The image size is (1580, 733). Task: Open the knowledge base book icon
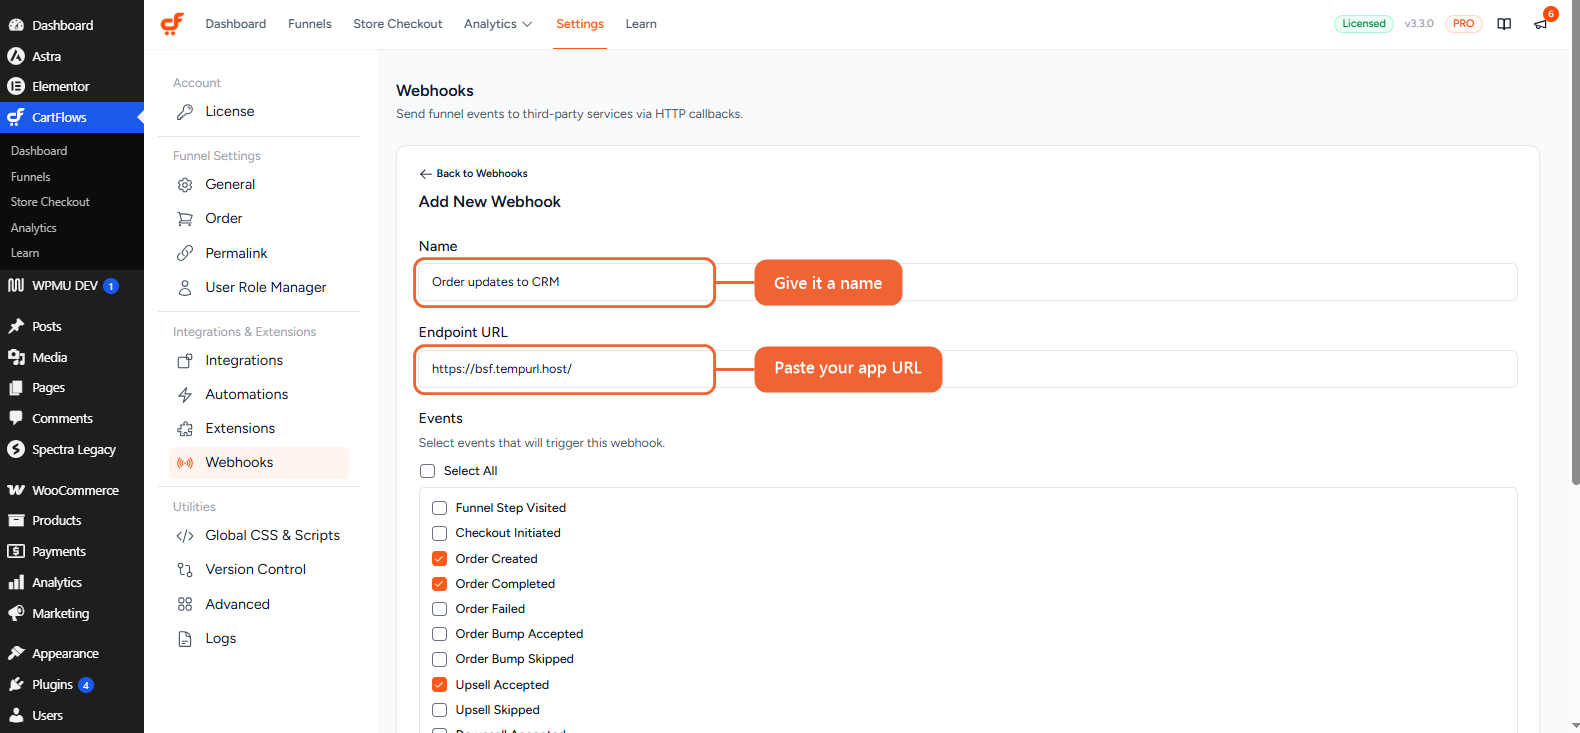click(1504, 24)
